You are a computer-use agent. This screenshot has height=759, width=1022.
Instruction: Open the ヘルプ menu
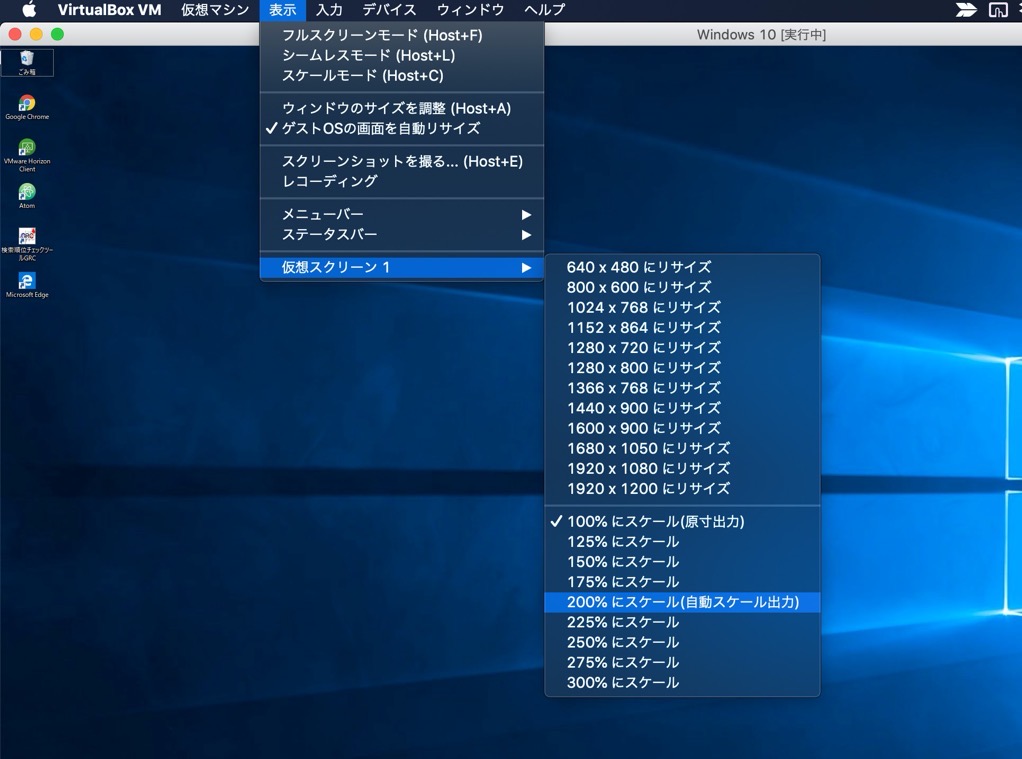coord(544,9)
